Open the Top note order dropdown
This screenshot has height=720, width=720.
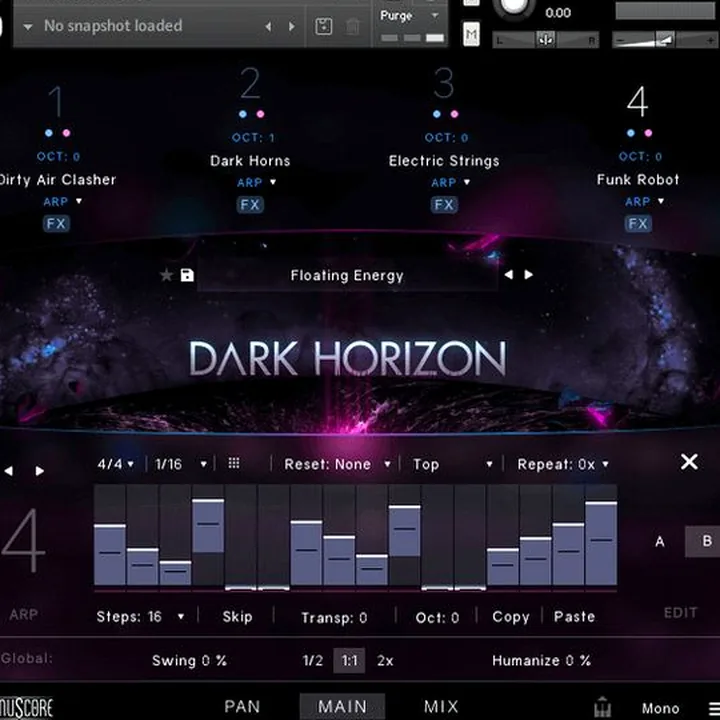click(x=453, y=464)
